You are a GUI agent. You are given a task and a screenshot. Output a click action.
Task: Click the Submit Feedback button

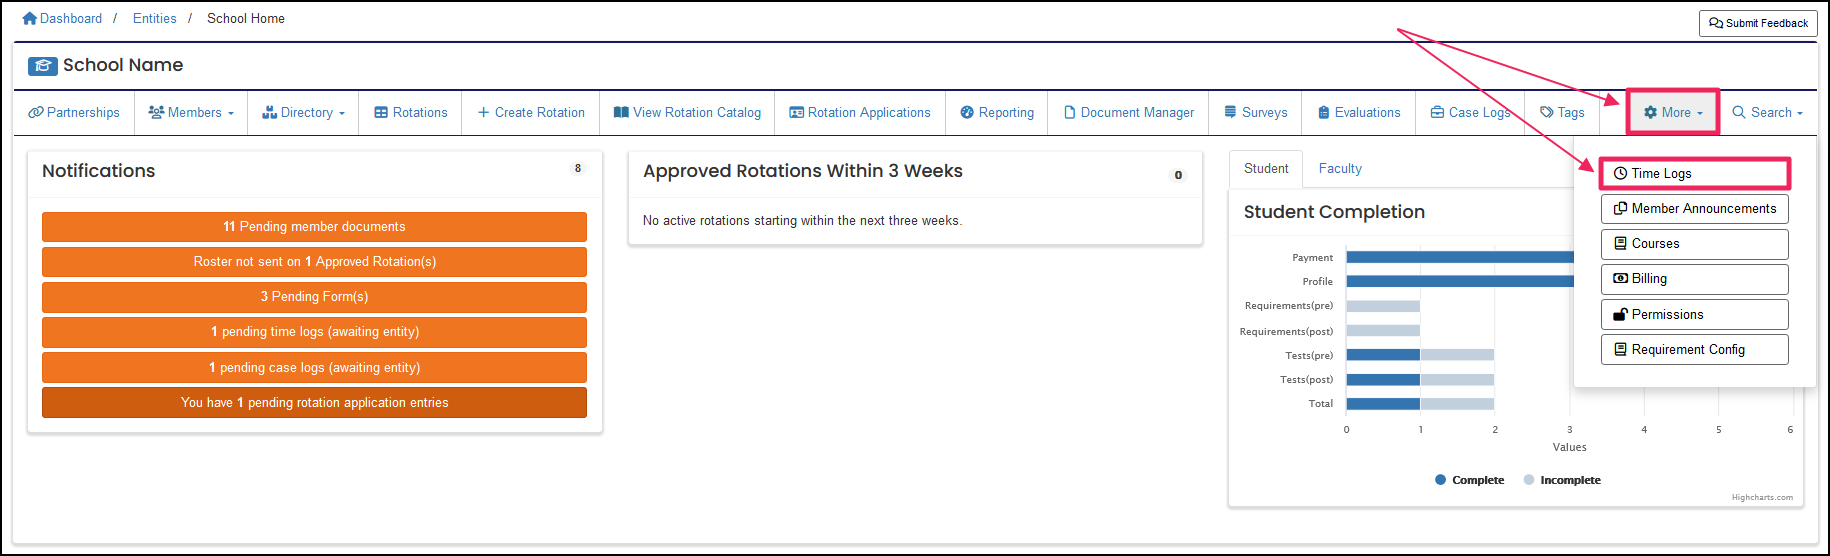click(1758, 23)
